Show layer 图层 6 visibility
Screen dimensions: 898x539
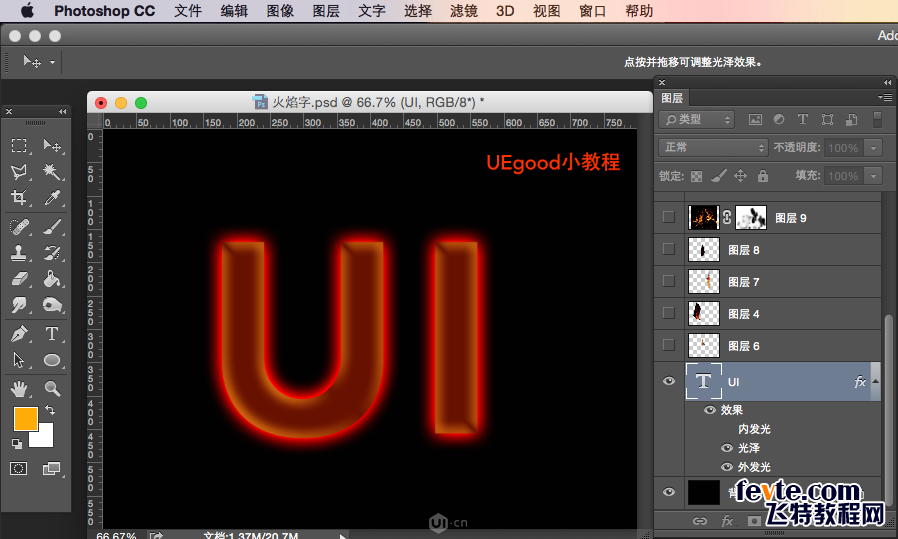[x=668, y=345]
